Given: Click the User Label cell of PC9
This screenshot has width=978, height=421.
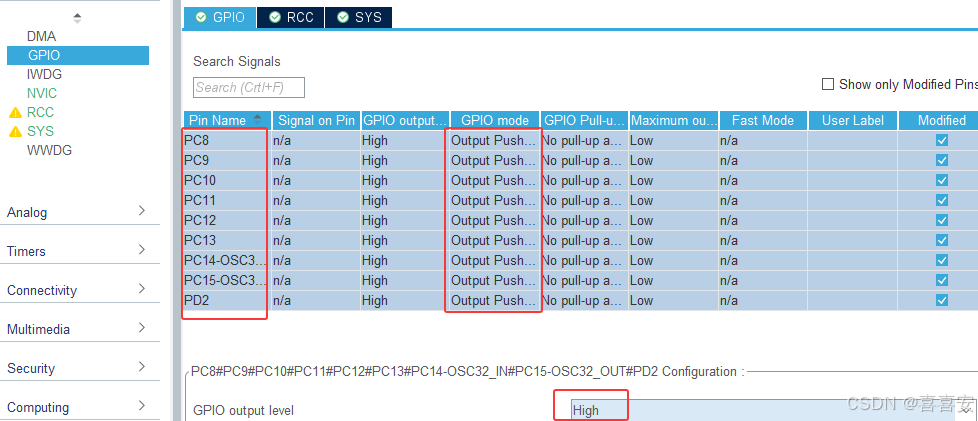Looking at the screenshot, I should click(x=853, y=160).
